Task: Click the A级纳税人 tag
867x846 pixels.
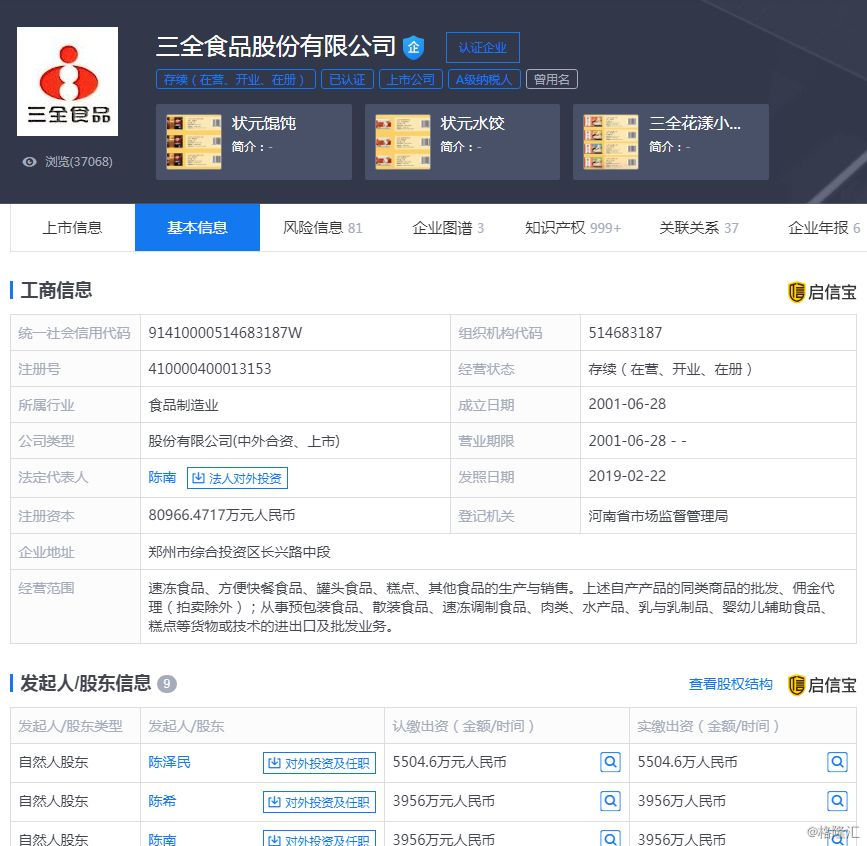Action: coord(484,80)
